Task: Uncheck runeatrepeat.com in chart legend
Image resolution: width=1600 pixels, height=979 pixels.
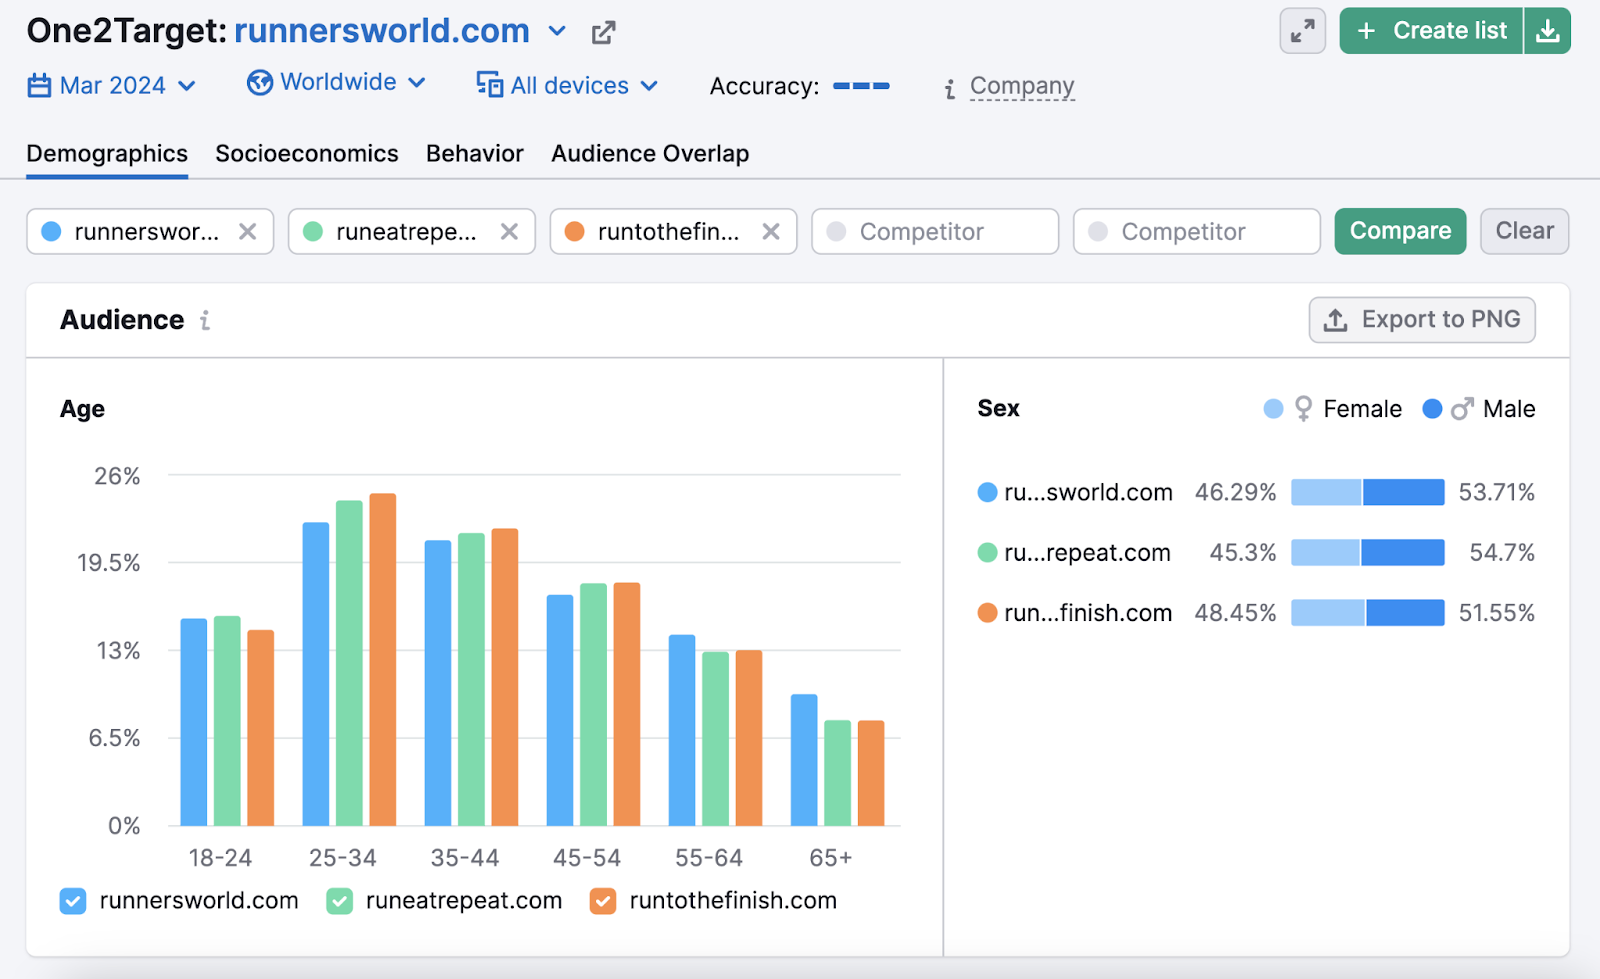Action: [340, 901]
